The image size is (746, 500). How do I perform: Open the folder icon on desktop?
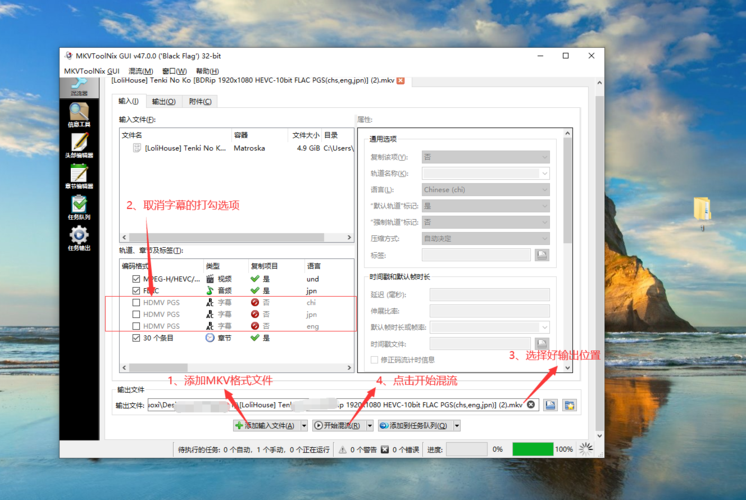click(702, 209)
